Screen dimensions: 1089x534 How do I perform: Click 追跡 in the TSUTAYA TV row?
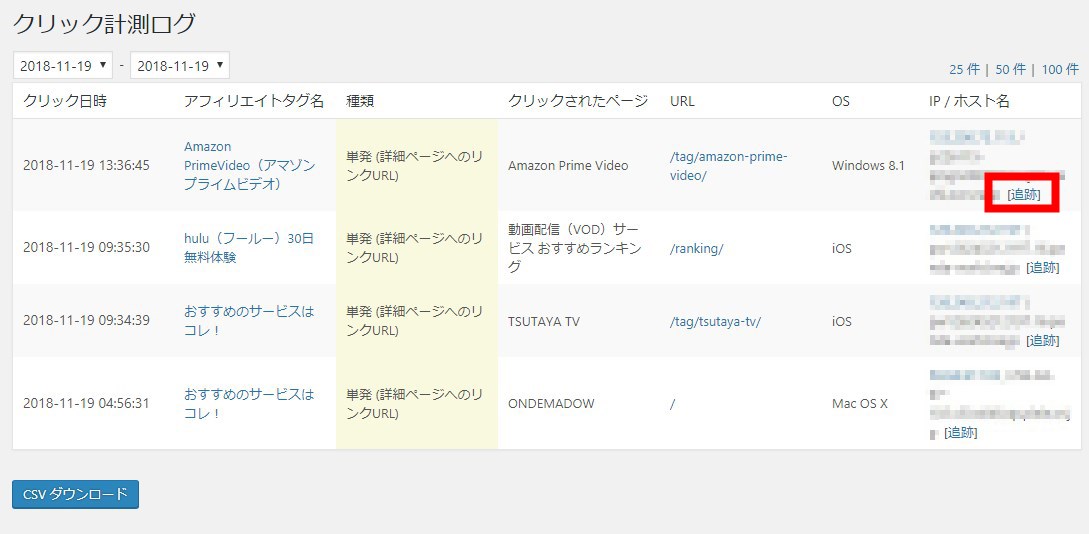1043,340
